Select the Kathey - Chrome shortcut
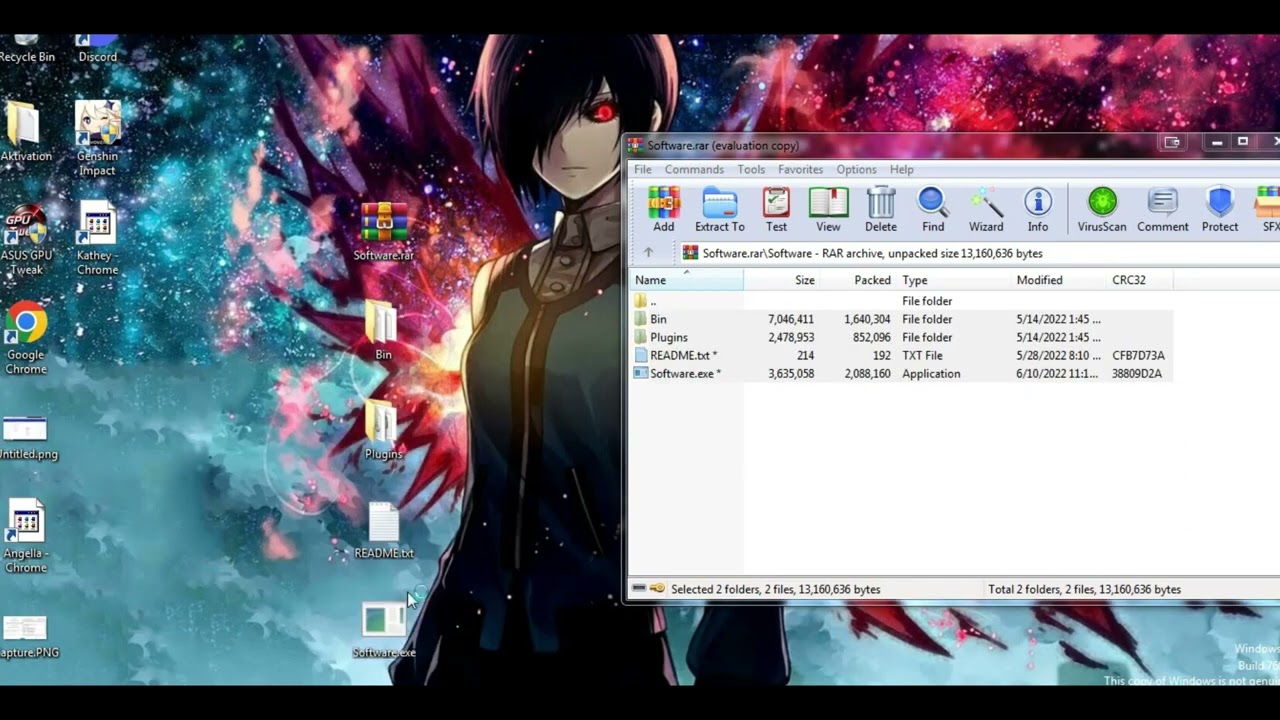Screen dimensions: 1280x720 point(97,238)
